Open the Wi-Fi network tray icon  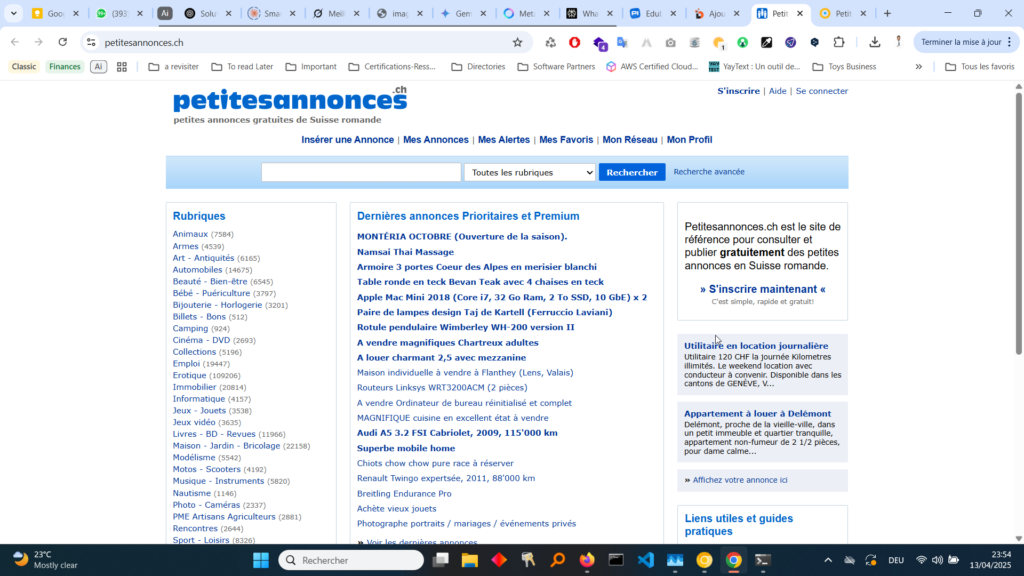[921, 560]
